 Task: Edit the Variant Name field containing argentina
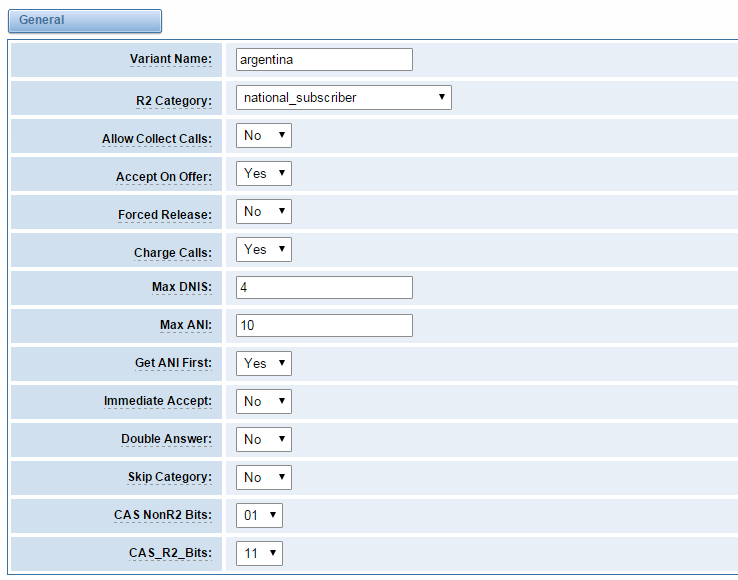pos(324,60)
